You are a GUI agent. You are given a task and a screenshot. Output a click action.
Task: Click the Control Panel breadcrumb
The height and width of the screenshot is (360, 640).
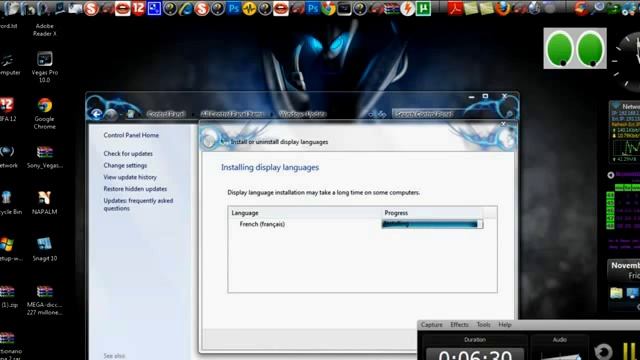[166, 114]
